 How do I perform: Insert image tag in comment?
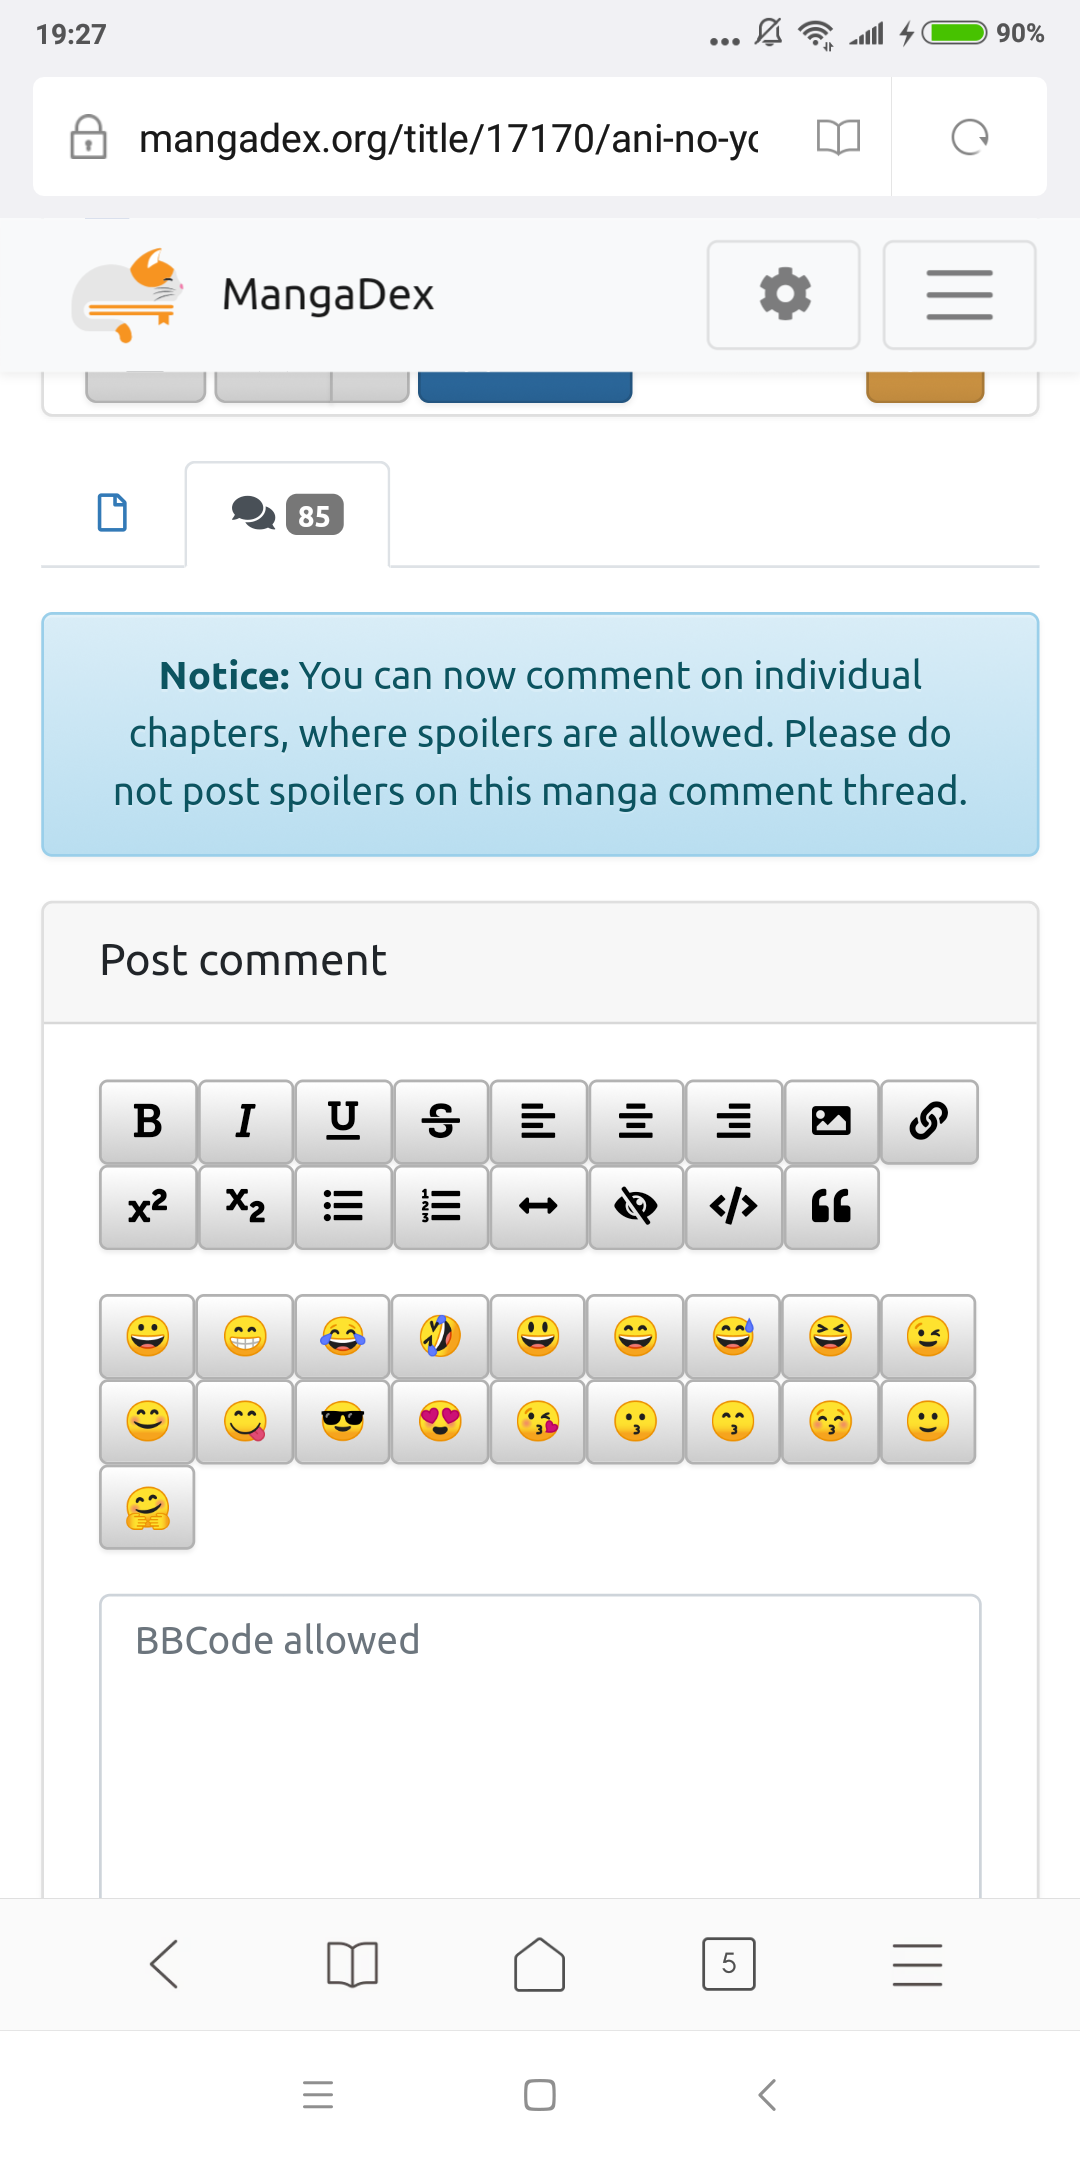(831, 1121)
